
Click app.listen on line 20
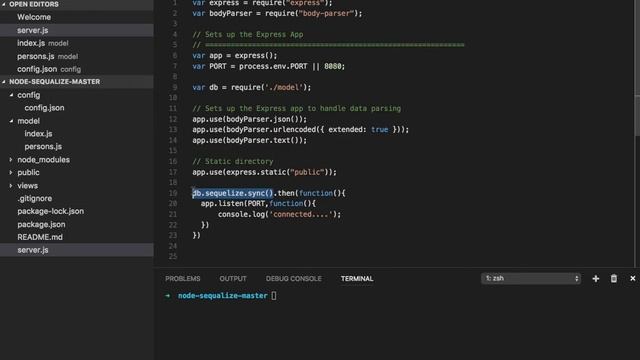222,204
